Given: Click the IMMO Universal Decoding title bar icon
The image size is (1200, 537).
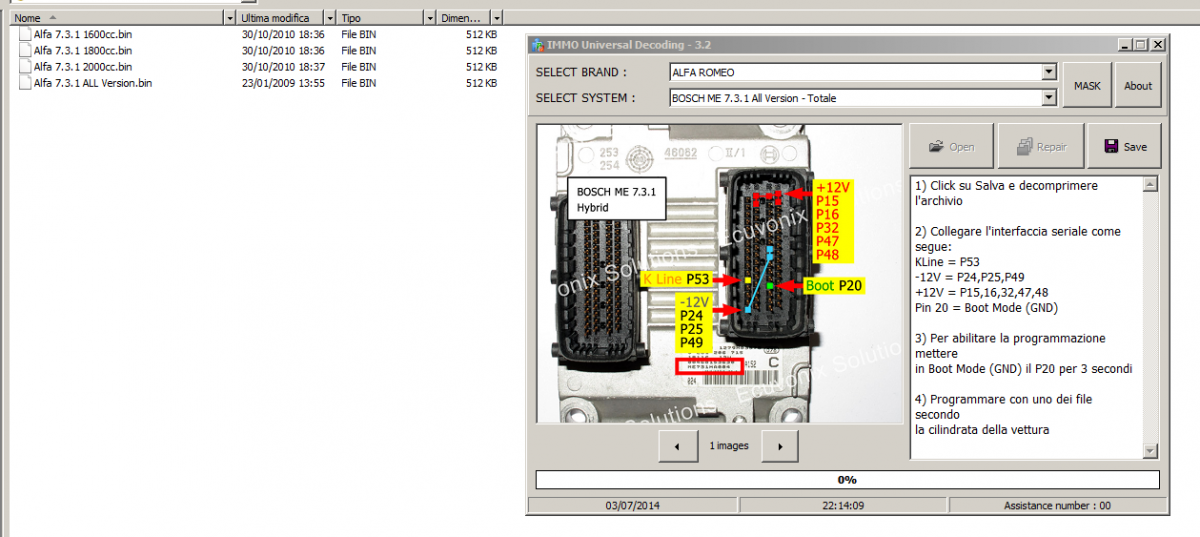Looking at the screenshot, I should click(x=537, y=45).
